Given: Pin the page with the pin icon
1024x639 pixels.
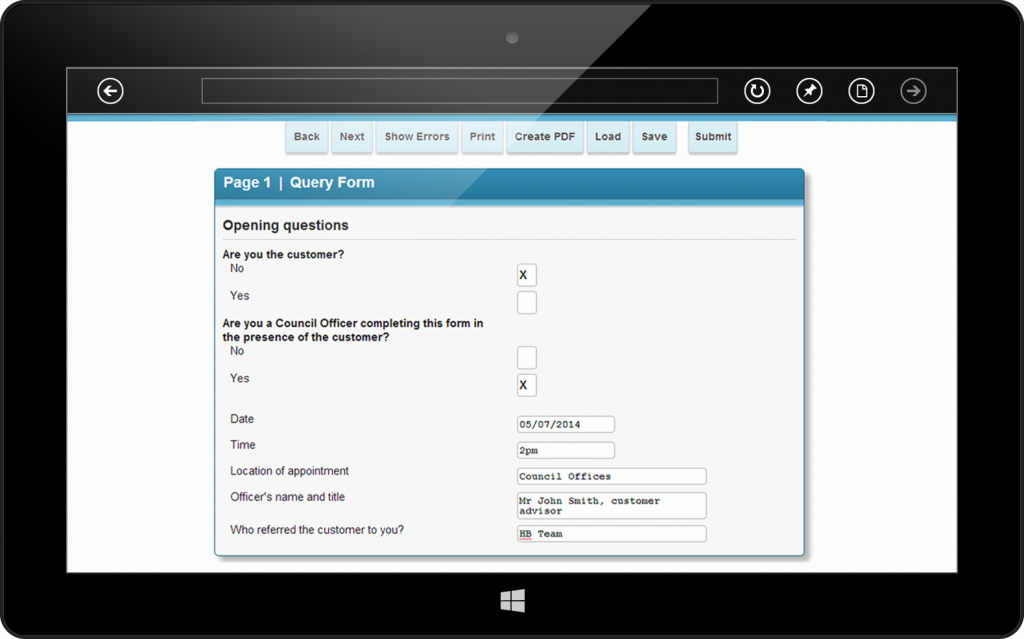Looking at the screenshot, I should coord(809,91).
